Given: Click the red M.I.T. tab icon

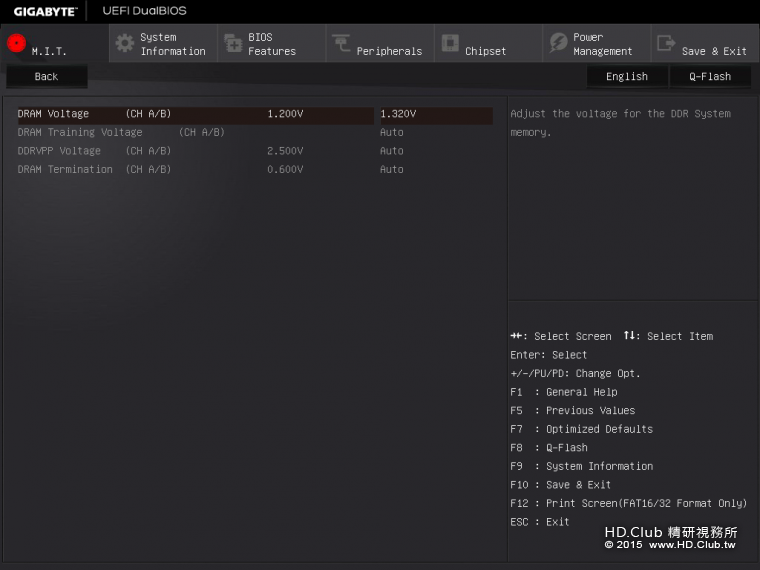Looking at the screenshot, I should pos(16,43).
